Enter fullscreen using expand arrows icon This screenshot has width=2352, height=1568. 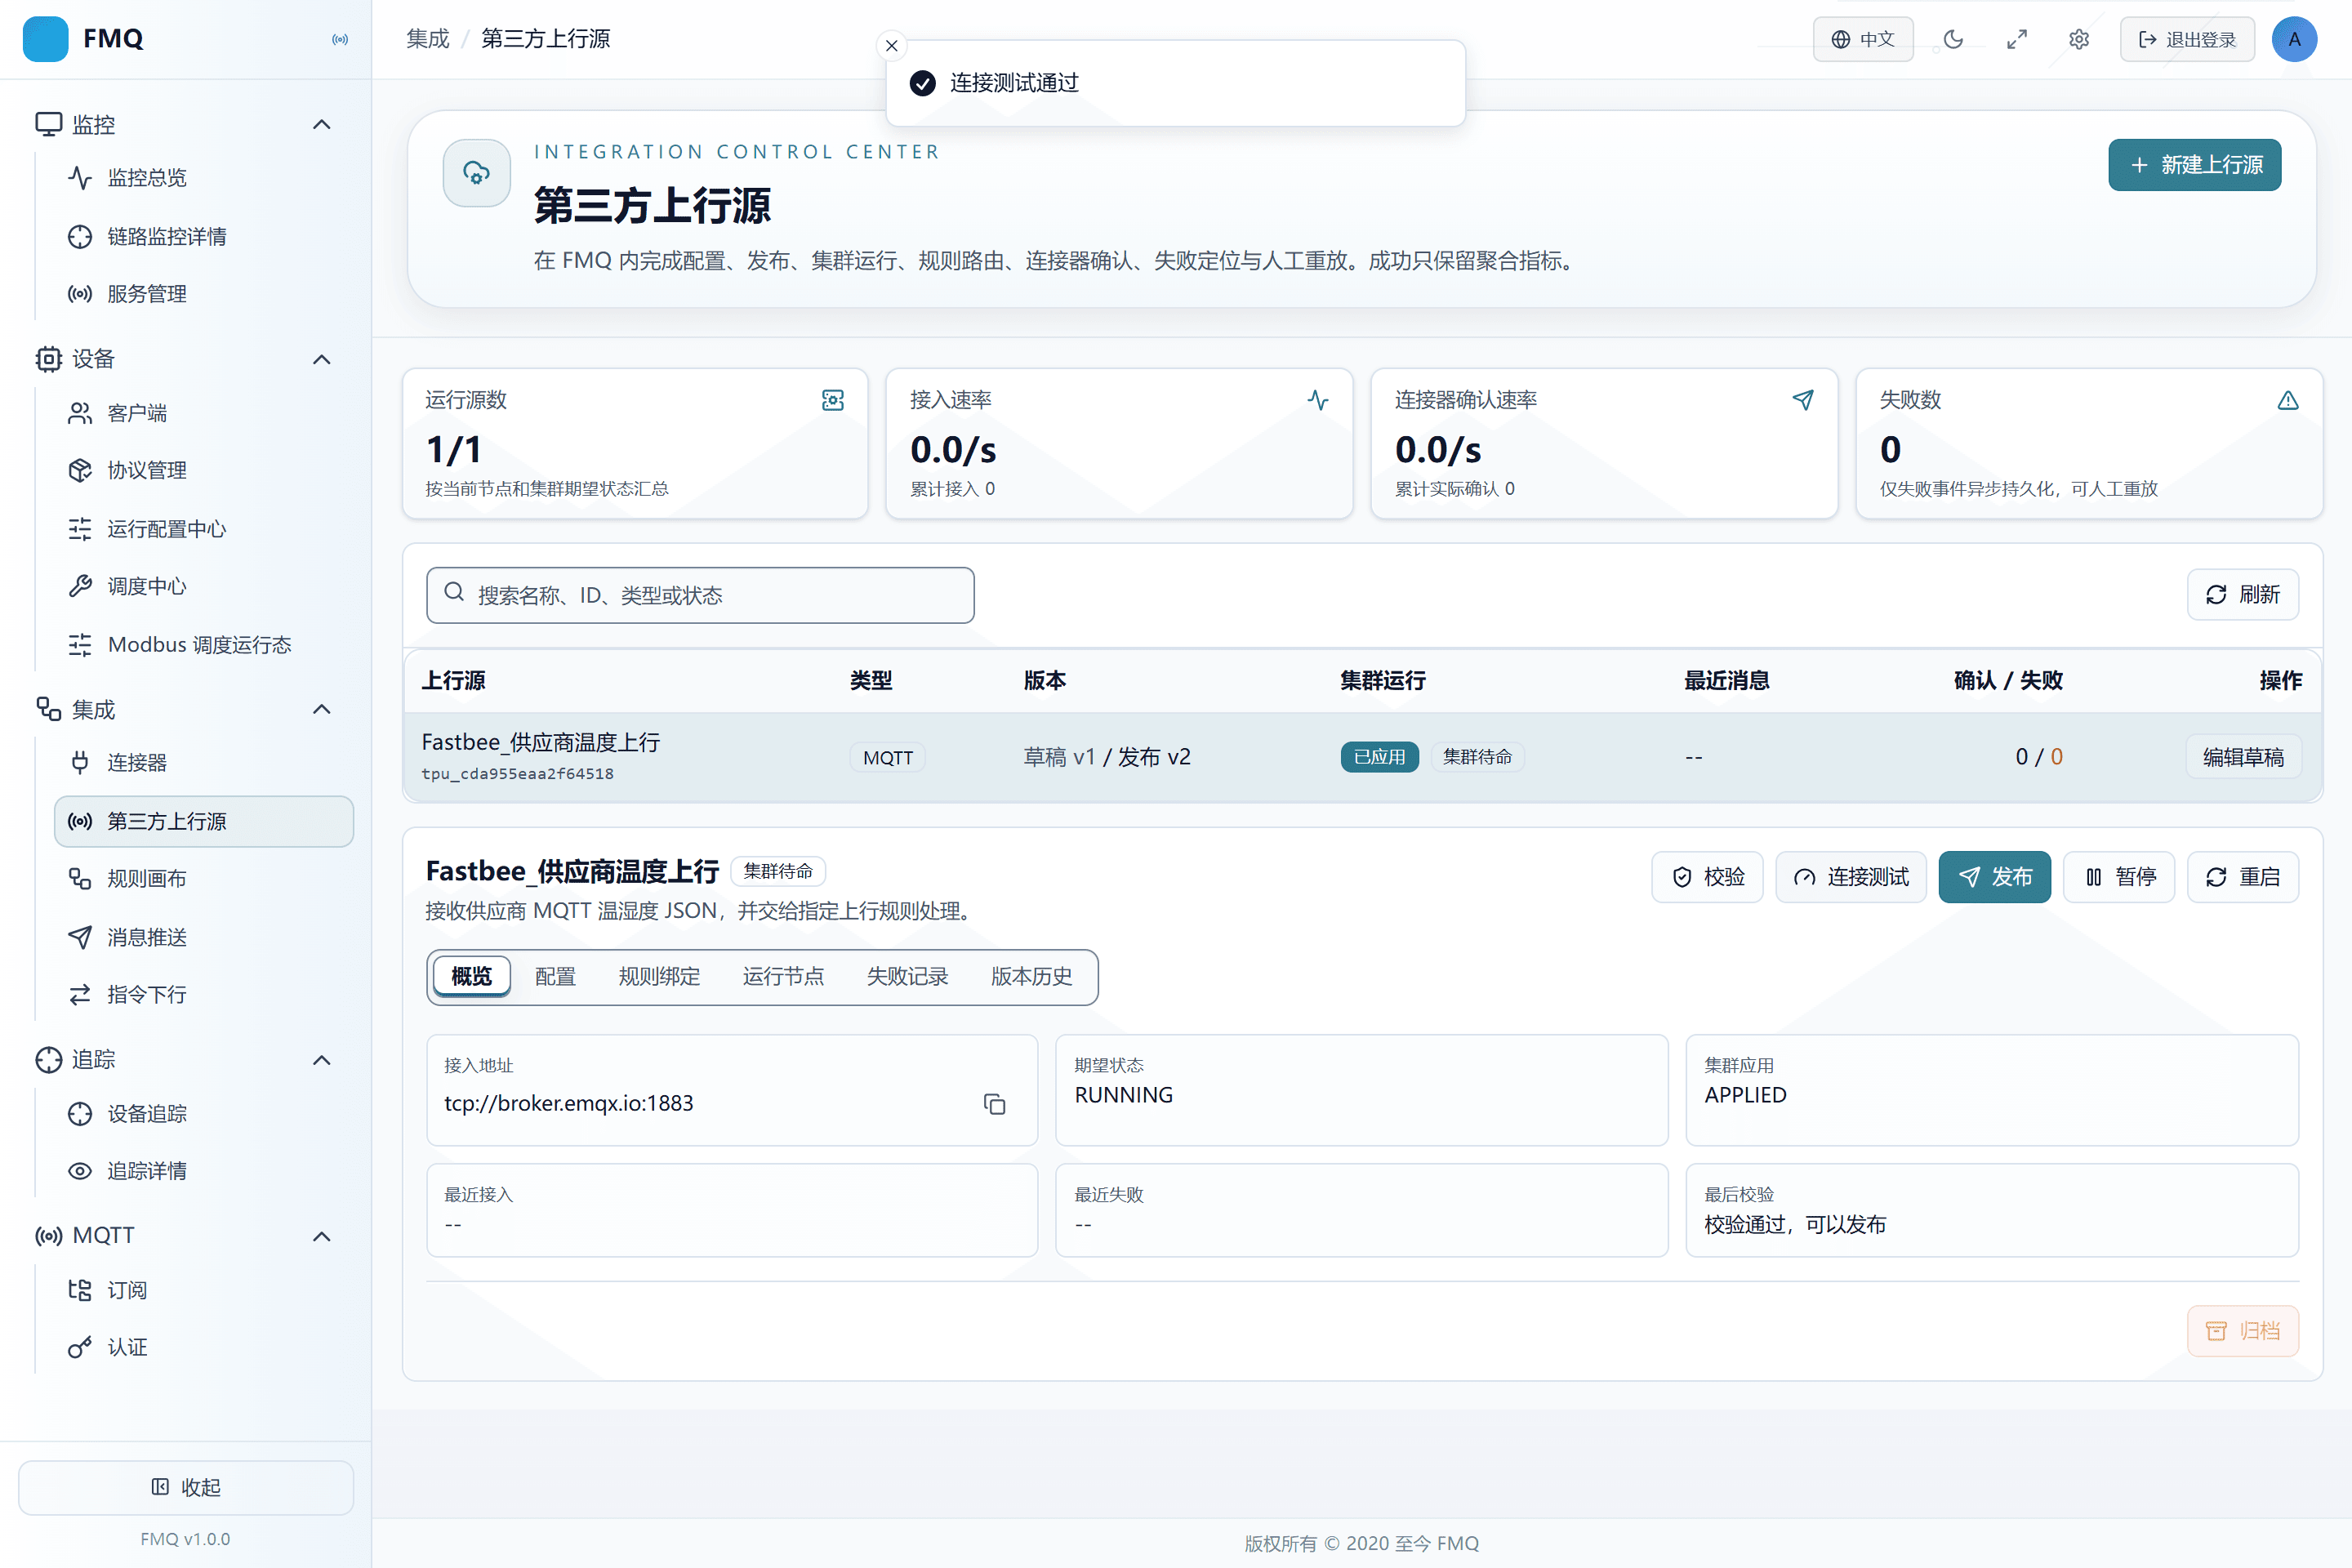point(2016,39)
